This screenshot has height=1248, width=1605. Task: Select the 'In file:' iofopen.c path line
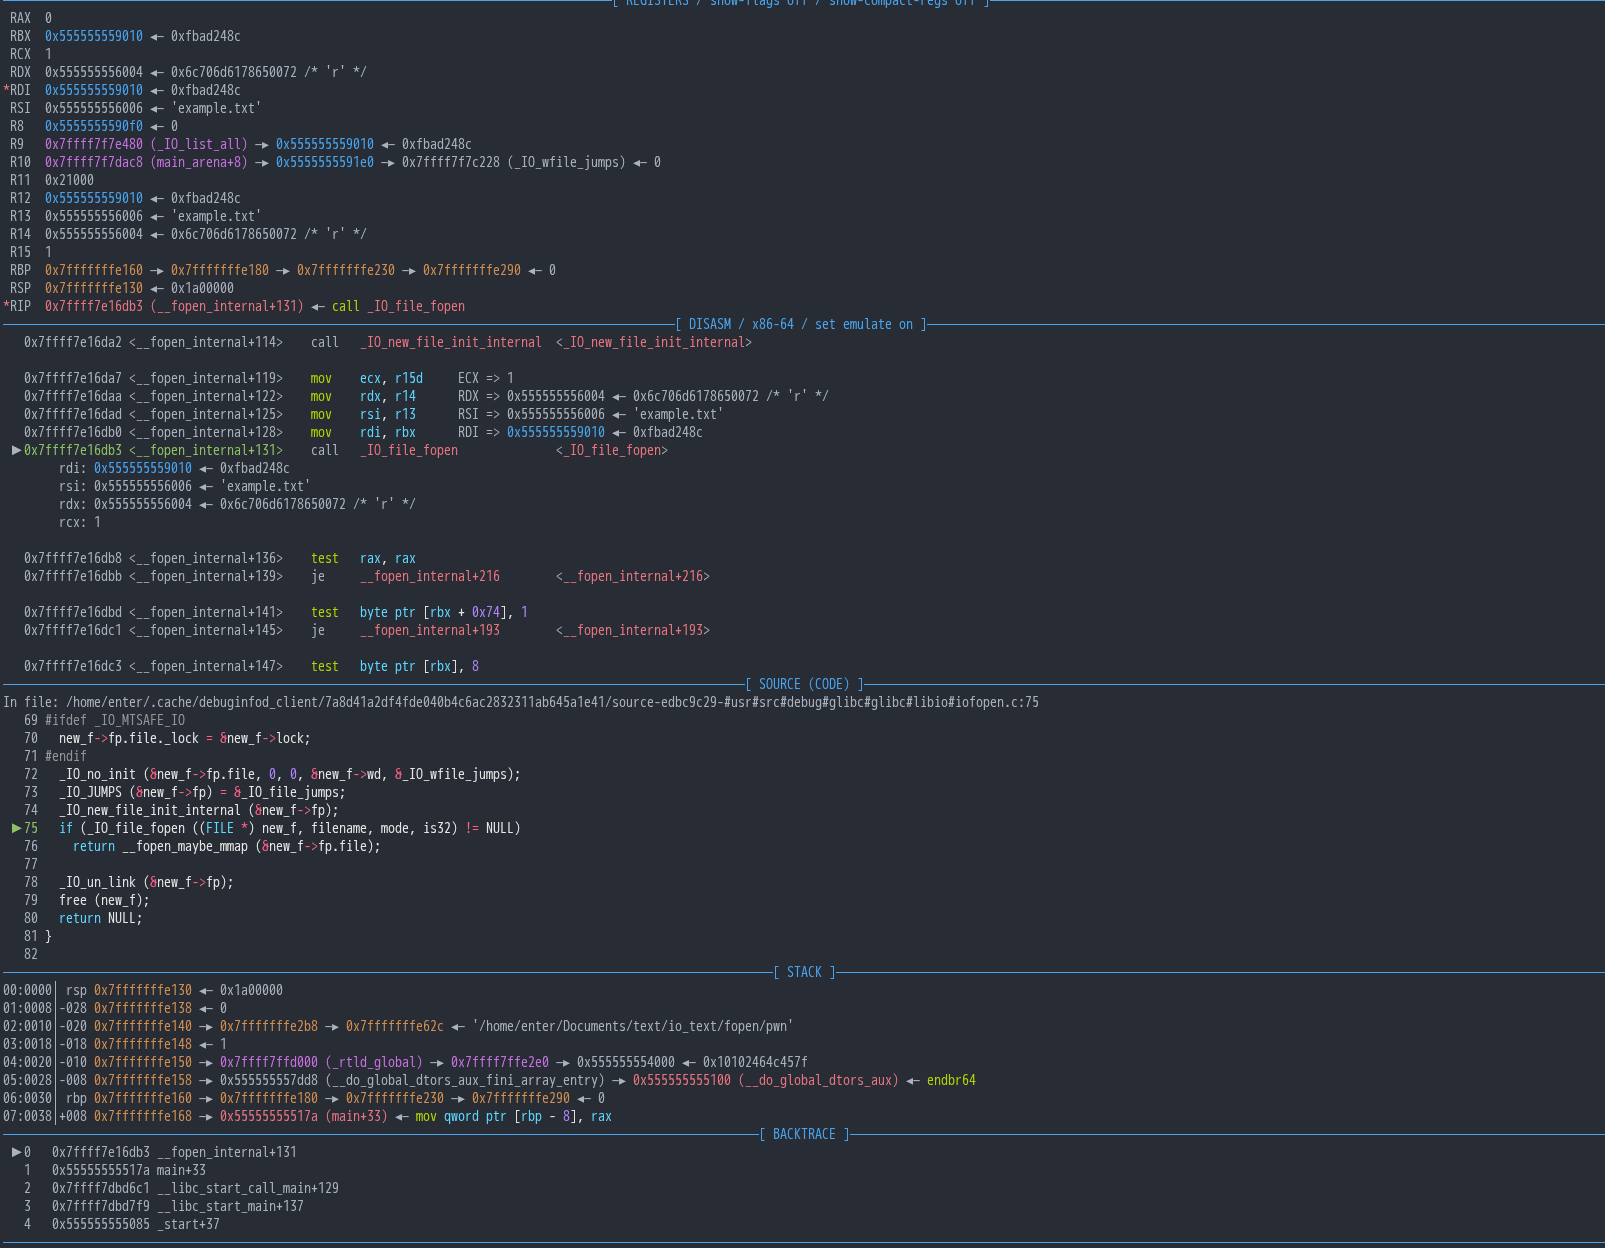click(x=521, y=702)
